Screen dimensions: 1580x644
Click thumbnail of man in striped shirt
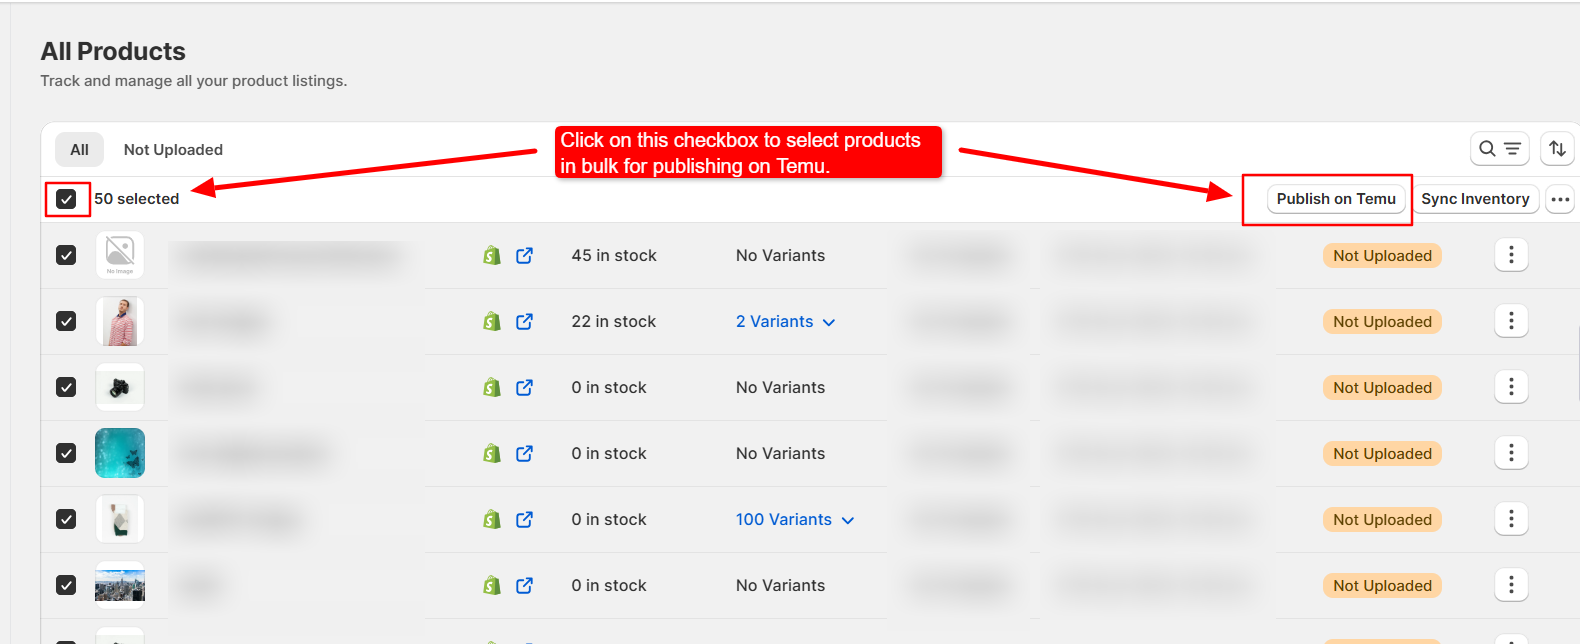(x=120, y=321)
